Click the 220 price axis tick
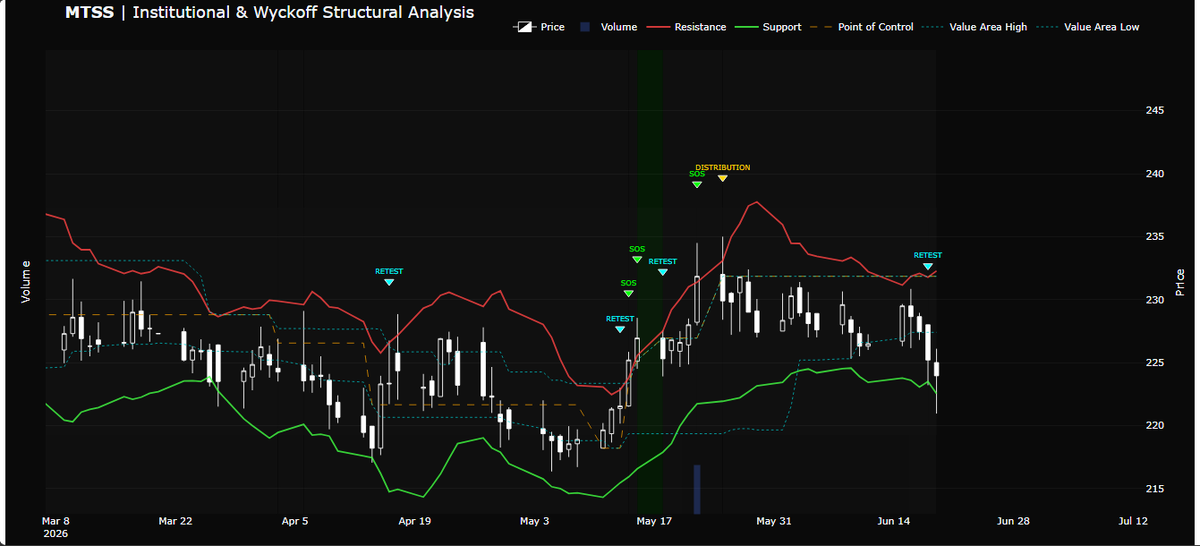Image resolution: width=1200 pixels, height=546 pixels. (1155, 426)
